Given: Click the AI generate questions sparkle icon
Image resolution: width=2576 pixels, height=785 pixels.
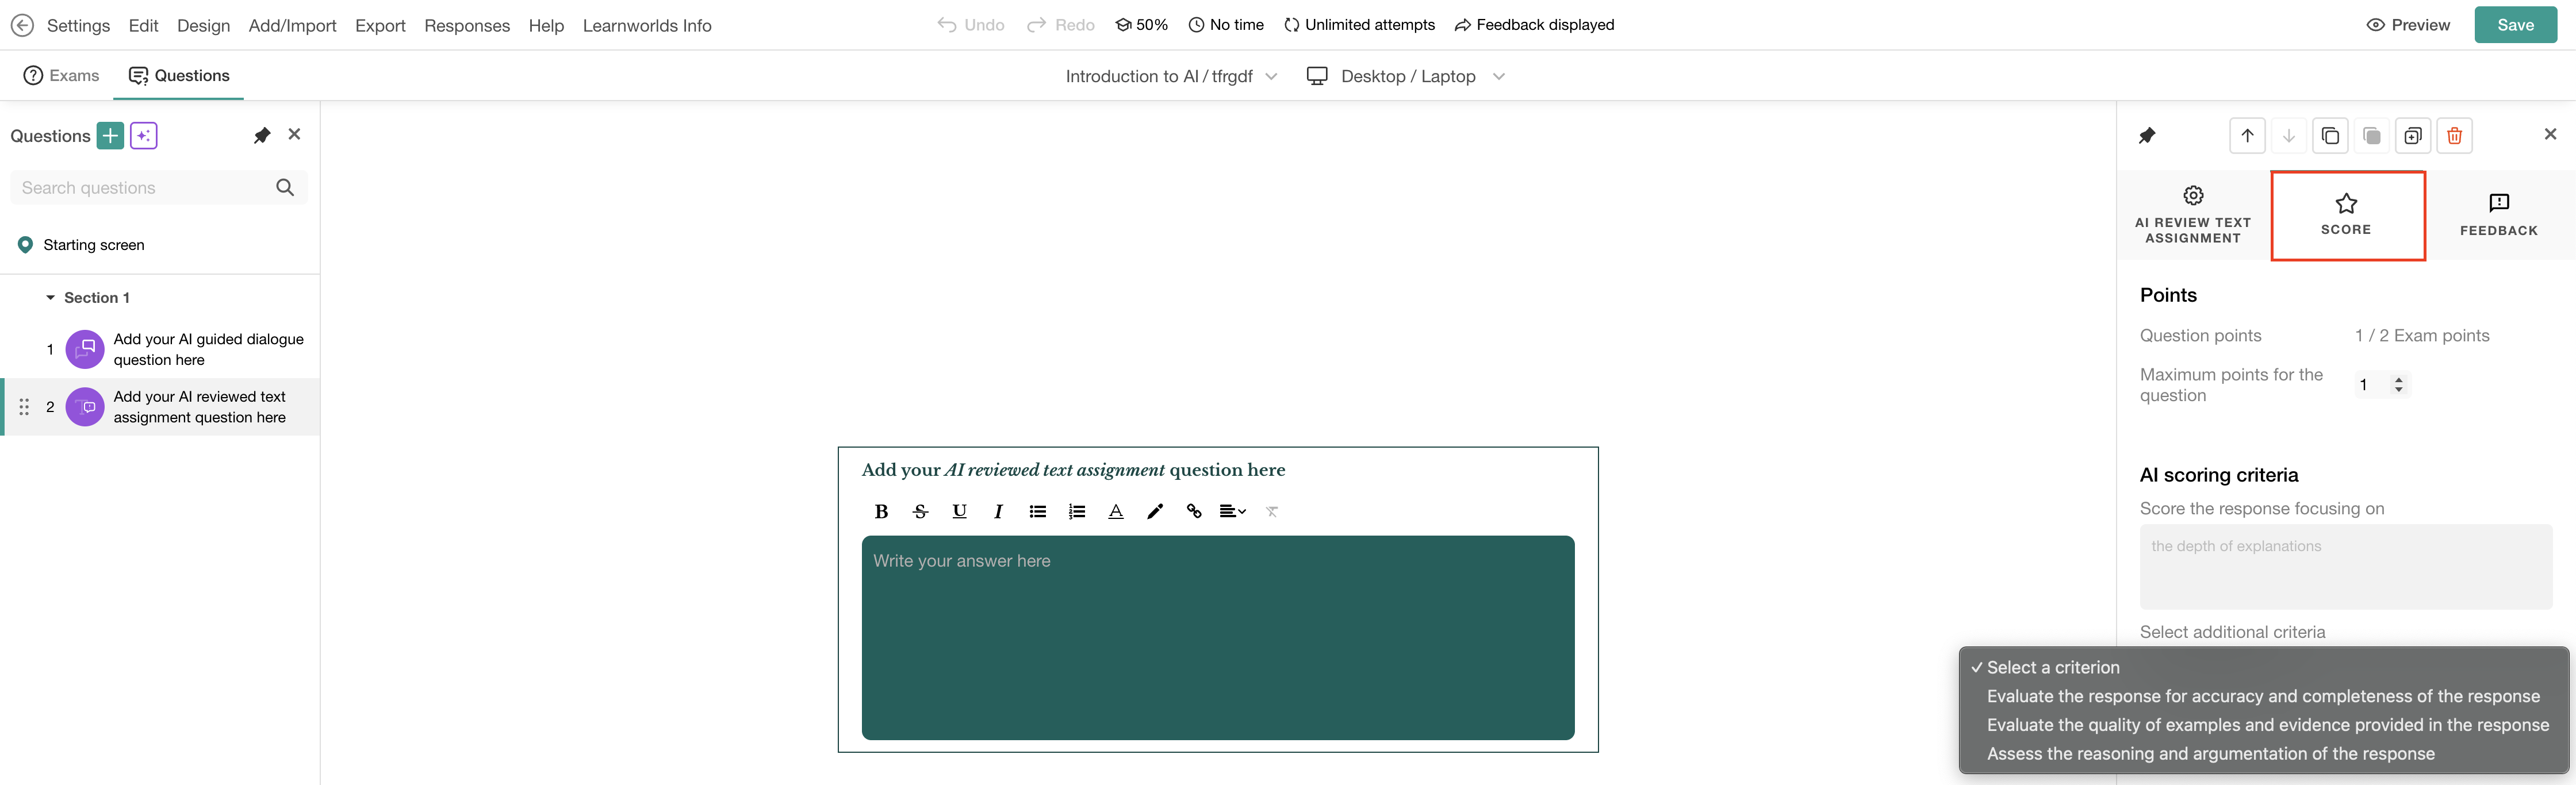Looking at the screenshot, I should pos(144,136).
